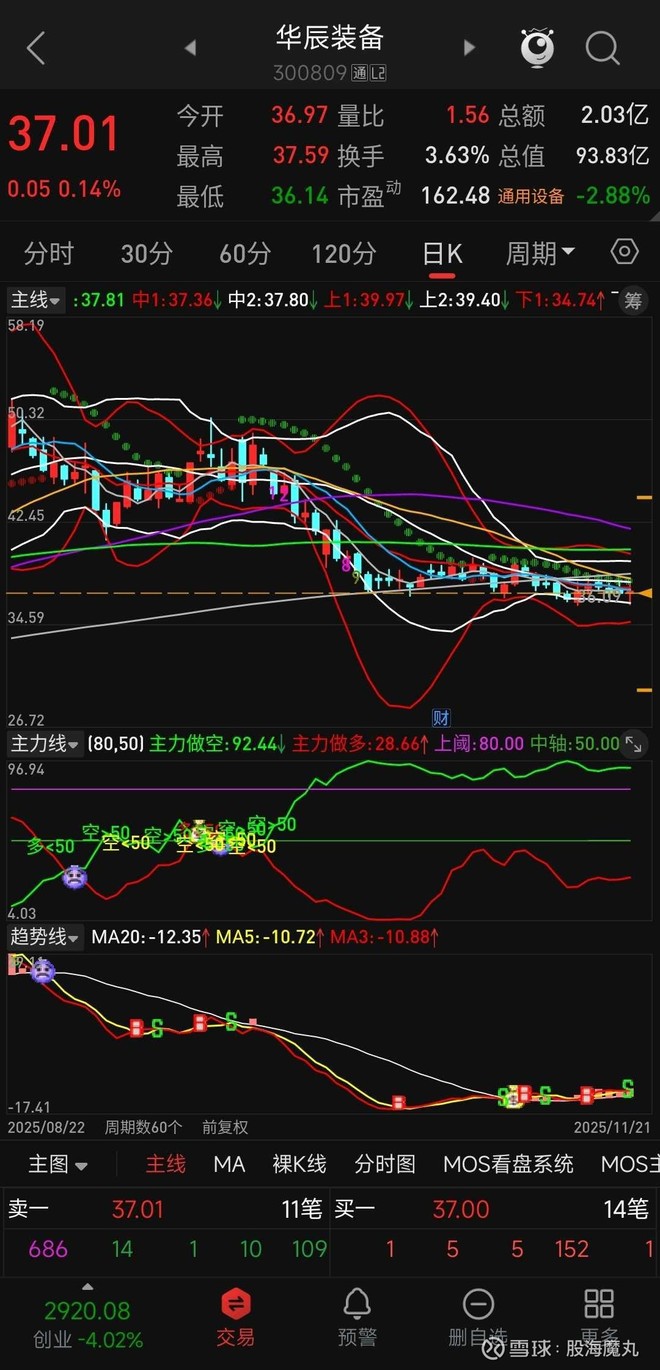Tap the 14笔 buy order count
The width and height of the screenshot is (660, 1370).
click(627, 1209)
